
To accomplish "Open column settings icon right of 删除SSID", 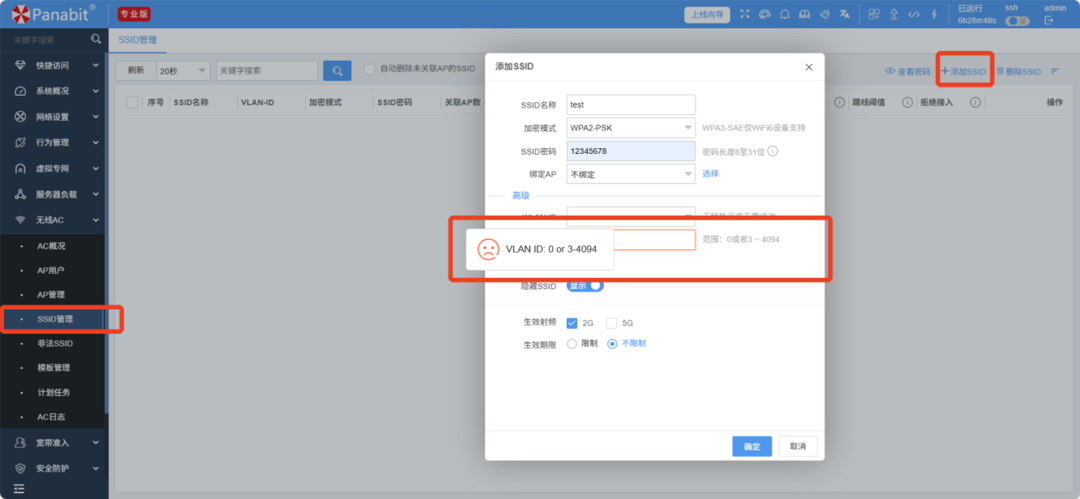I will [x=1055, y=71].
